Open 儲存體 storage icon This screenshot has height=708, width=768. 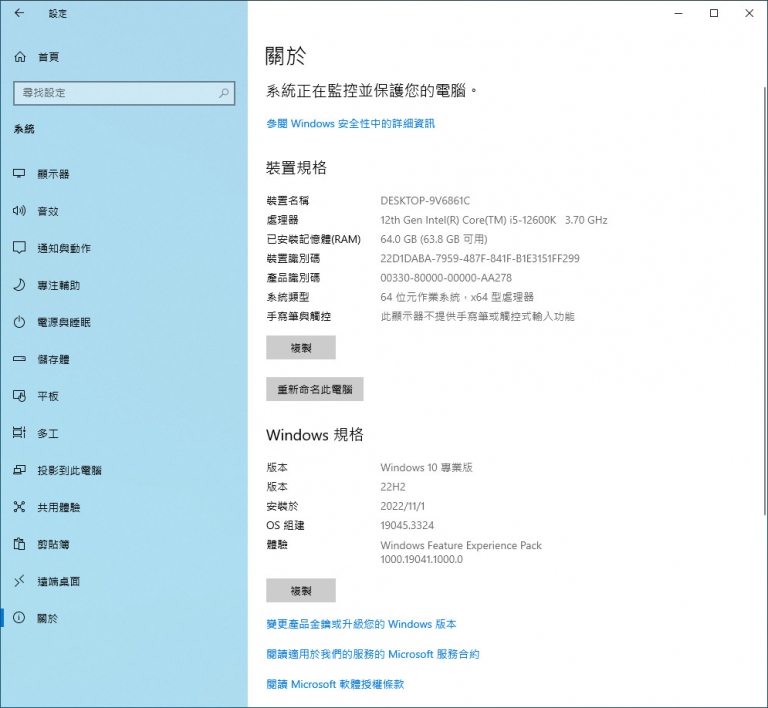(19, 359)
